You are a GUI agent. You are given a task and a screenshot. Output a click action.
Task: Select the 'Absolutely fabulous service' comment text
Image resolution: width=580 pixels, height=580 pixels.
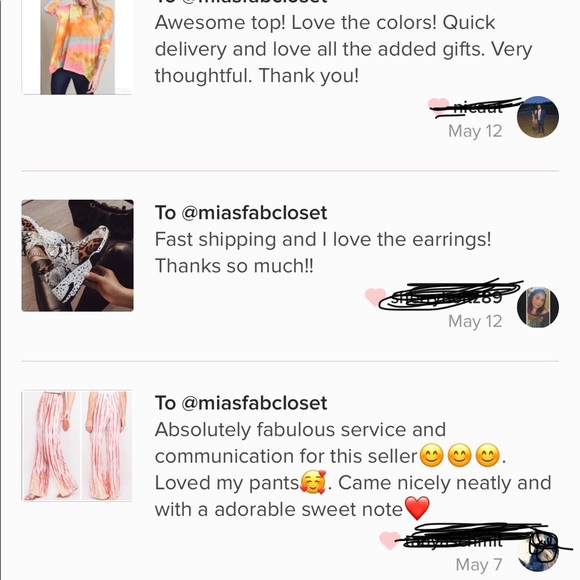(x=353, y=470)
